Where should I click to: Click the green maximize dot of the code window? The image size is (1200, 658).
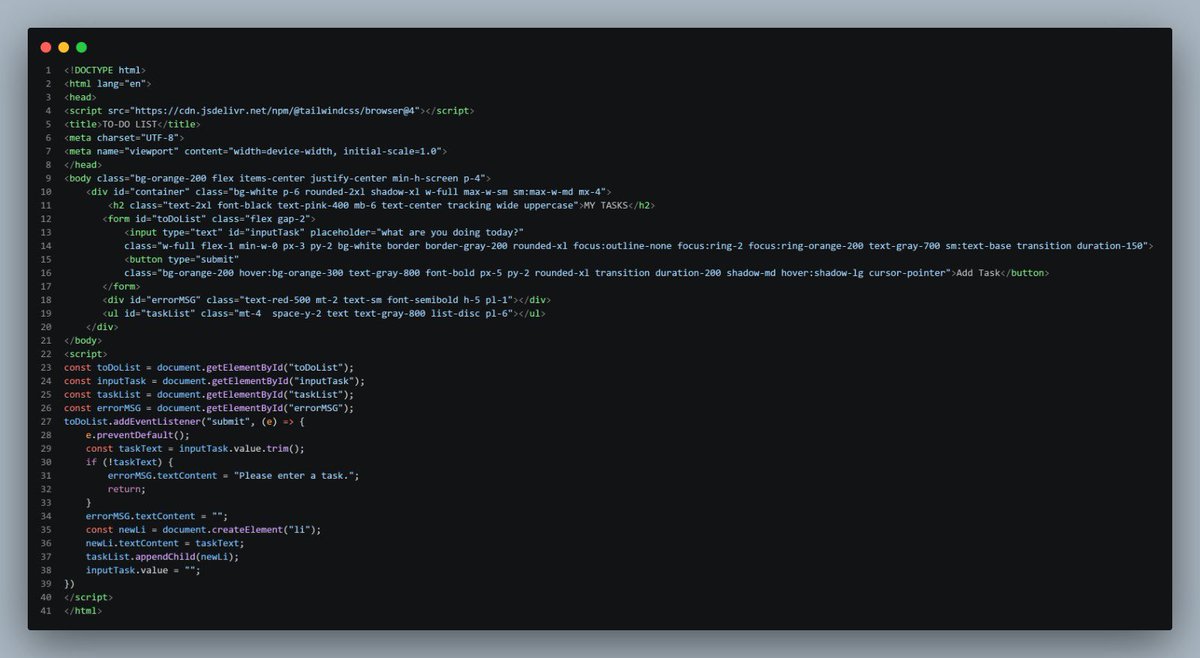click(x=82, y=47)
